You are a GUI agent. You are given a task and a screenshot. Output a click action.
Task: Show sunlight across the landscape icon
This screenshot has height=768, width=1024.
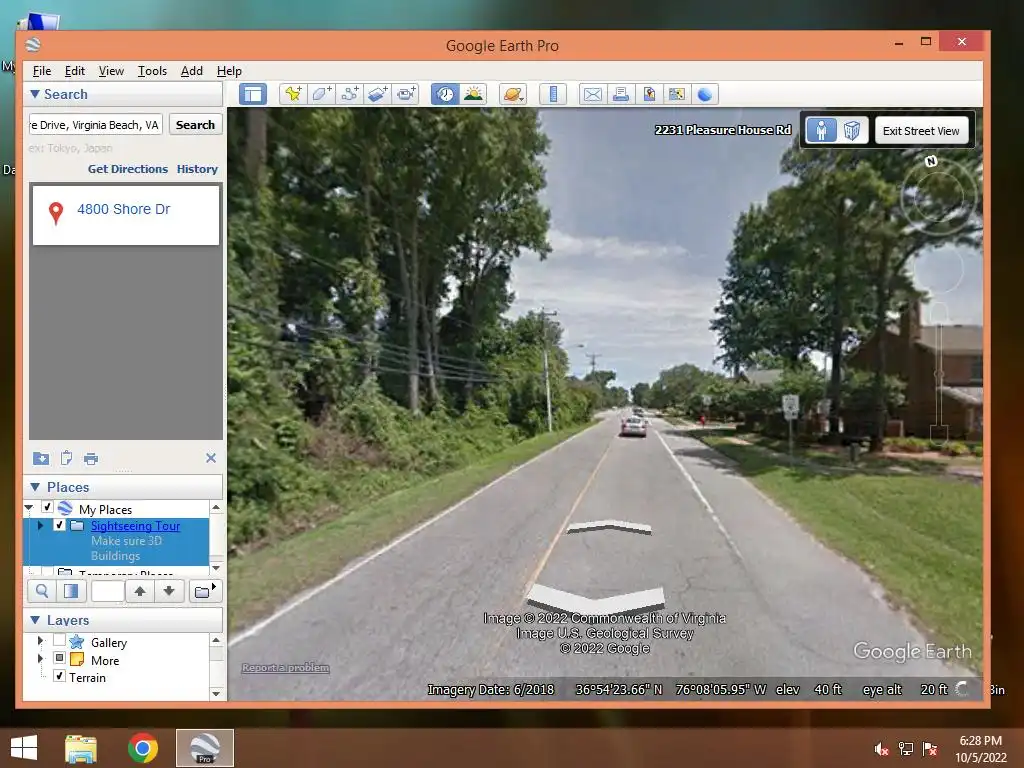(473, 94)
